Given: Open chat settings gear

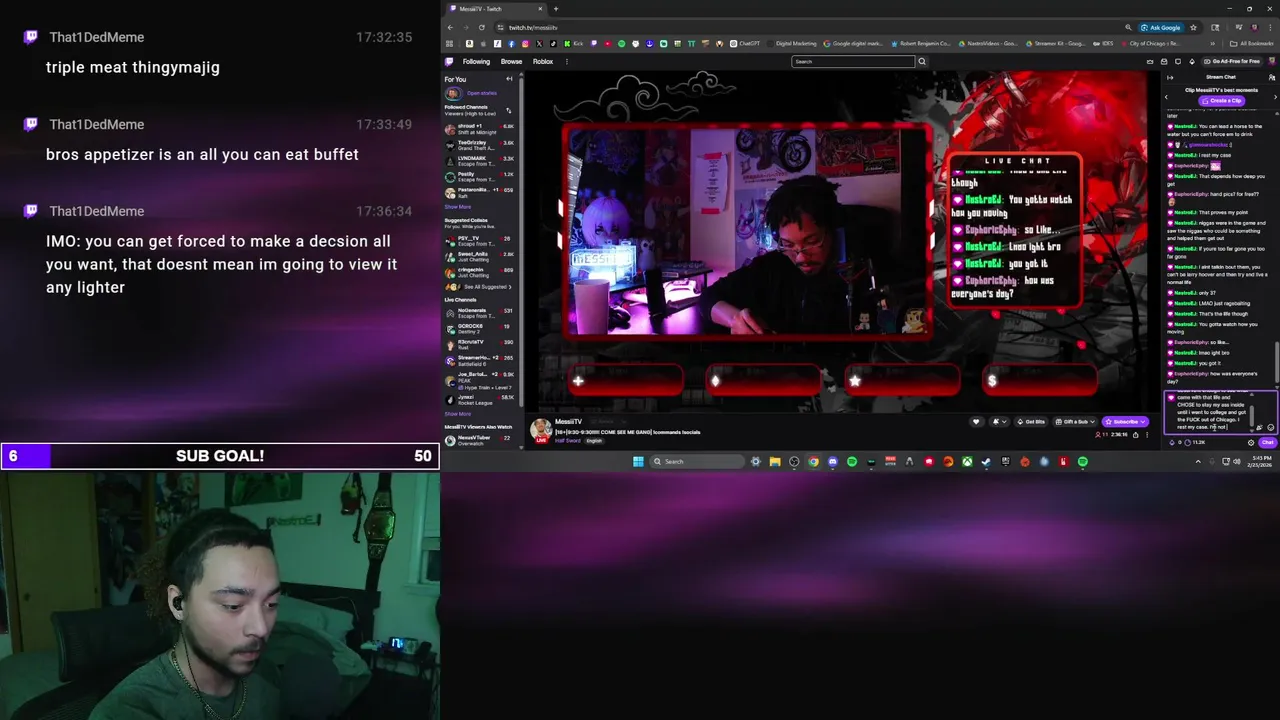Looking at the screenshot, I should tap(1251, 442).
